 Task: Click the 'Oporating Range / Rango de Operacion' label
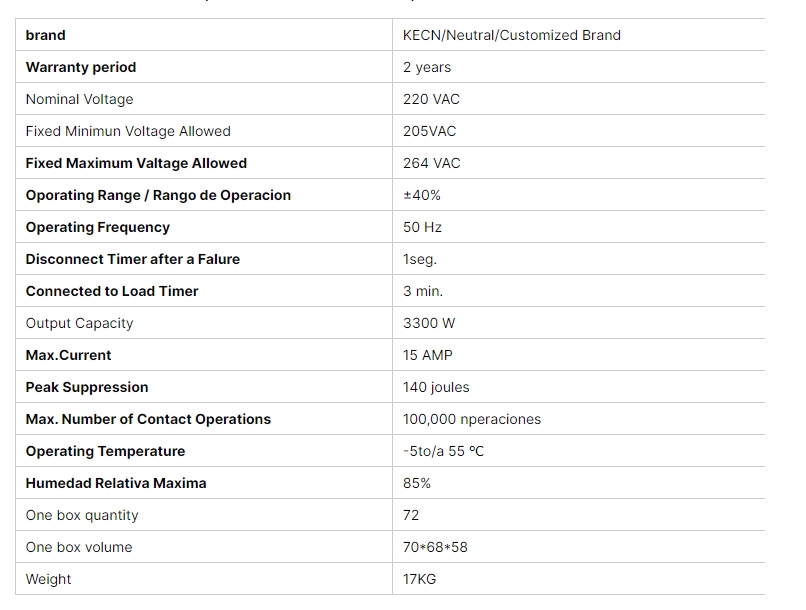click(x=158, y=195)
